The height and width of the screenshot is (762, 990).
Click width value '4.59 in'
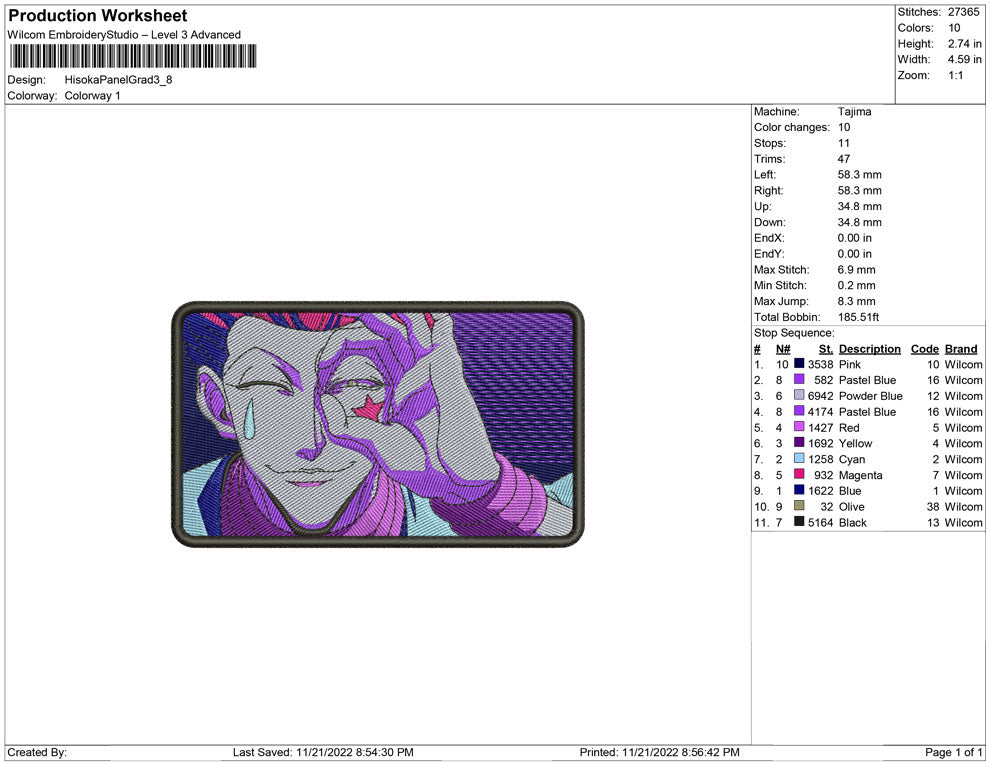pyautogui.click(x=964, y=59)
